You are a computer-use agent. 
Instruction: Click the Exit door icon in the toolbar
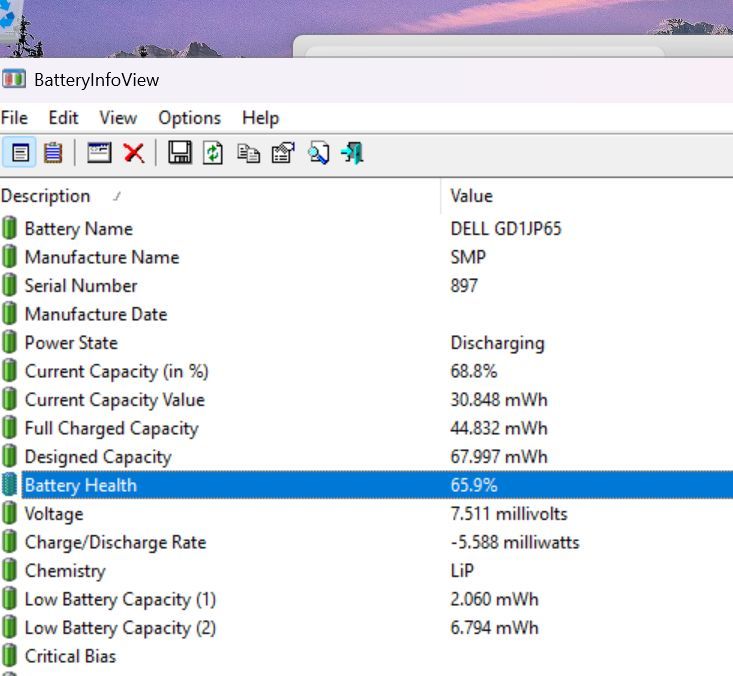tap(352, 153)
